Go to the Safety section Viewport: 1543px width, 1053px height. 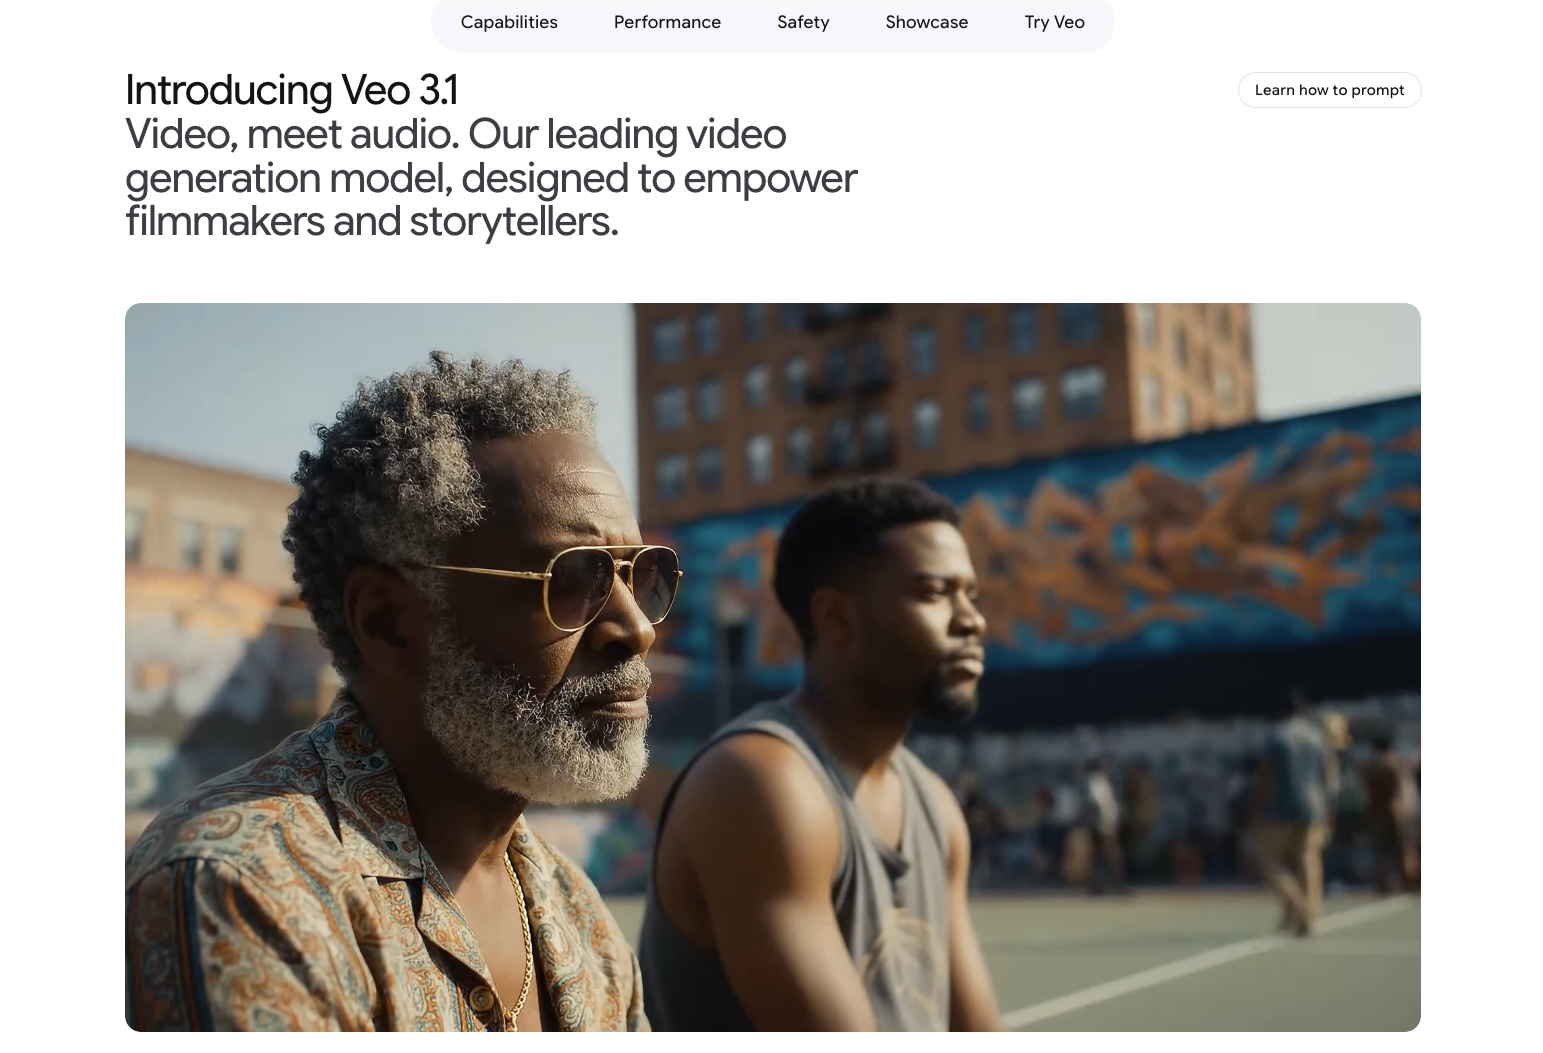click(803, 22)
